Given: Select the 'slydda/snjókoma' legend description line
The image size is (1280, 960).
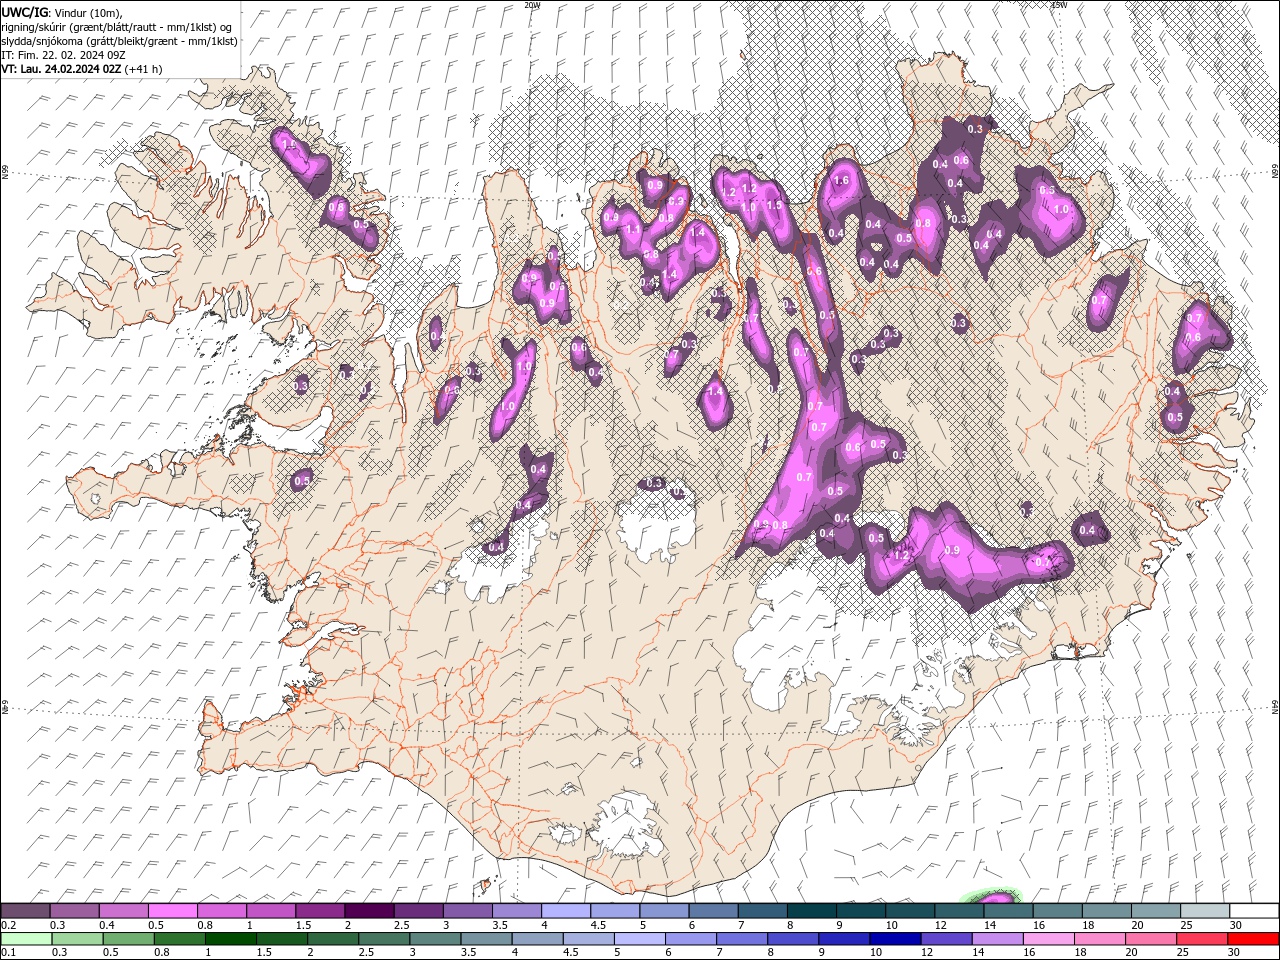Looking at the screenshot, I should pos(119,41).
